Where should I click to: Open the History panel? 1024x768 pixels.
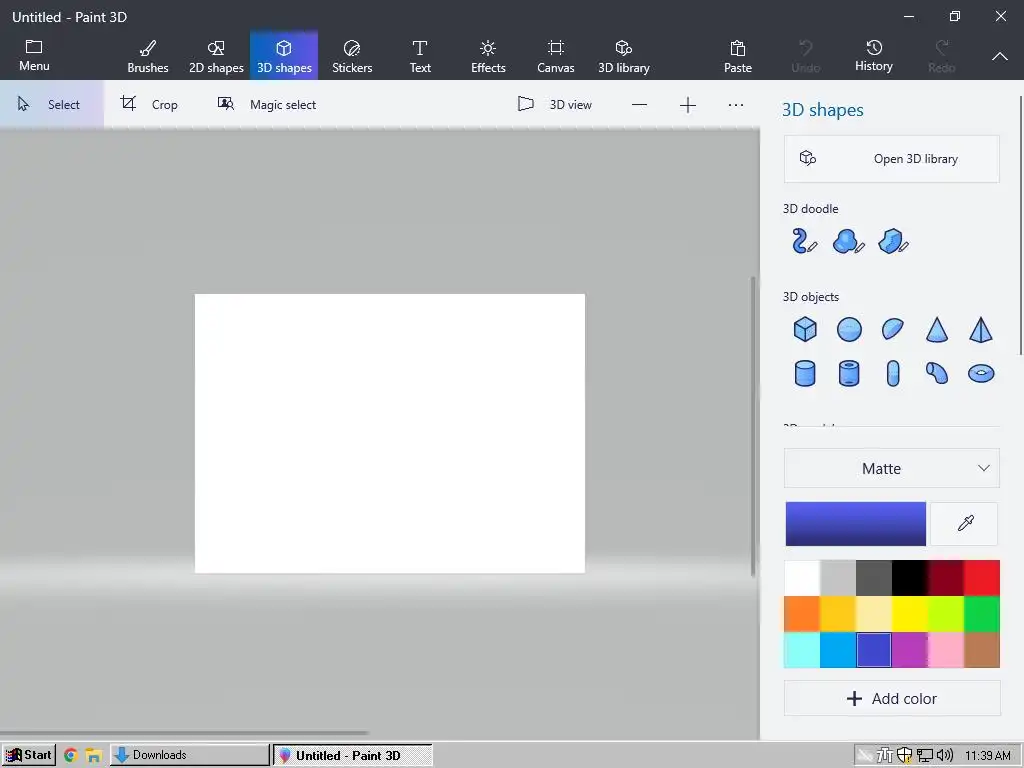tap(874, 56)
